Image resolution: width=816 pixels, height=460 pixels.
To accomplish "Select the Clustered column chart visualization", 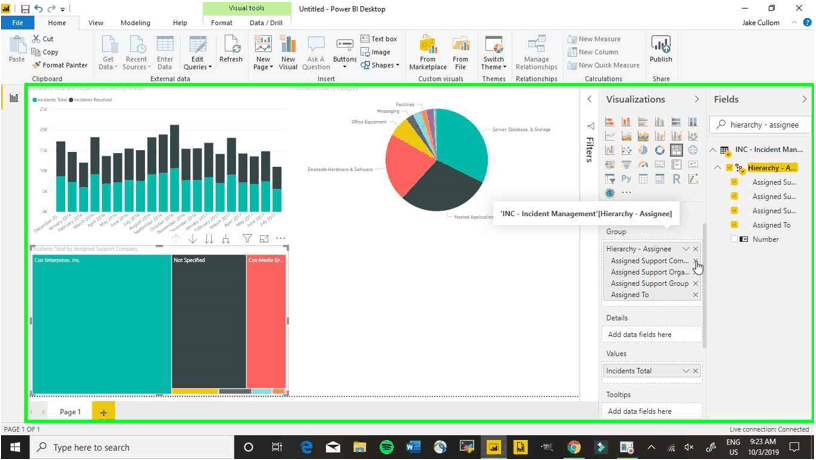I will [x=659, y=122].
